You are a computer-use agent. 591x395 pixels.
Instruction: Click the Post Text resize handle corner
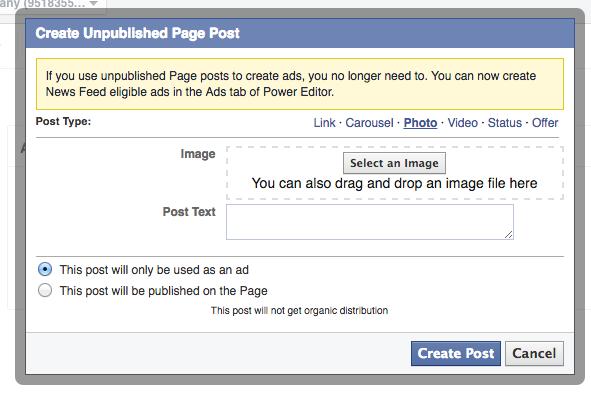click(x=508, y=235)
